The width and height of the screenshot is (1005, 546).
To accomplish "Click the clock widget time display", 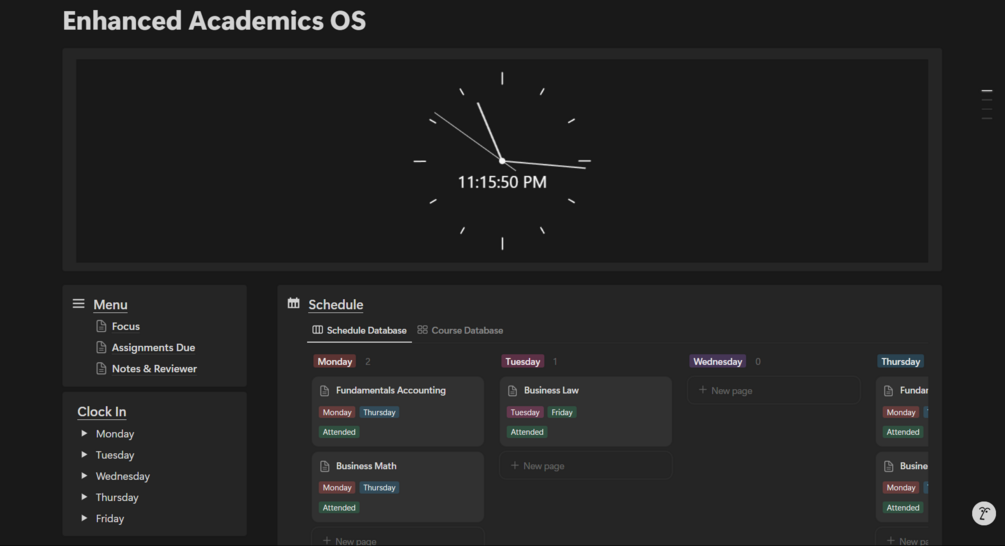I will (x=502, y=182).
